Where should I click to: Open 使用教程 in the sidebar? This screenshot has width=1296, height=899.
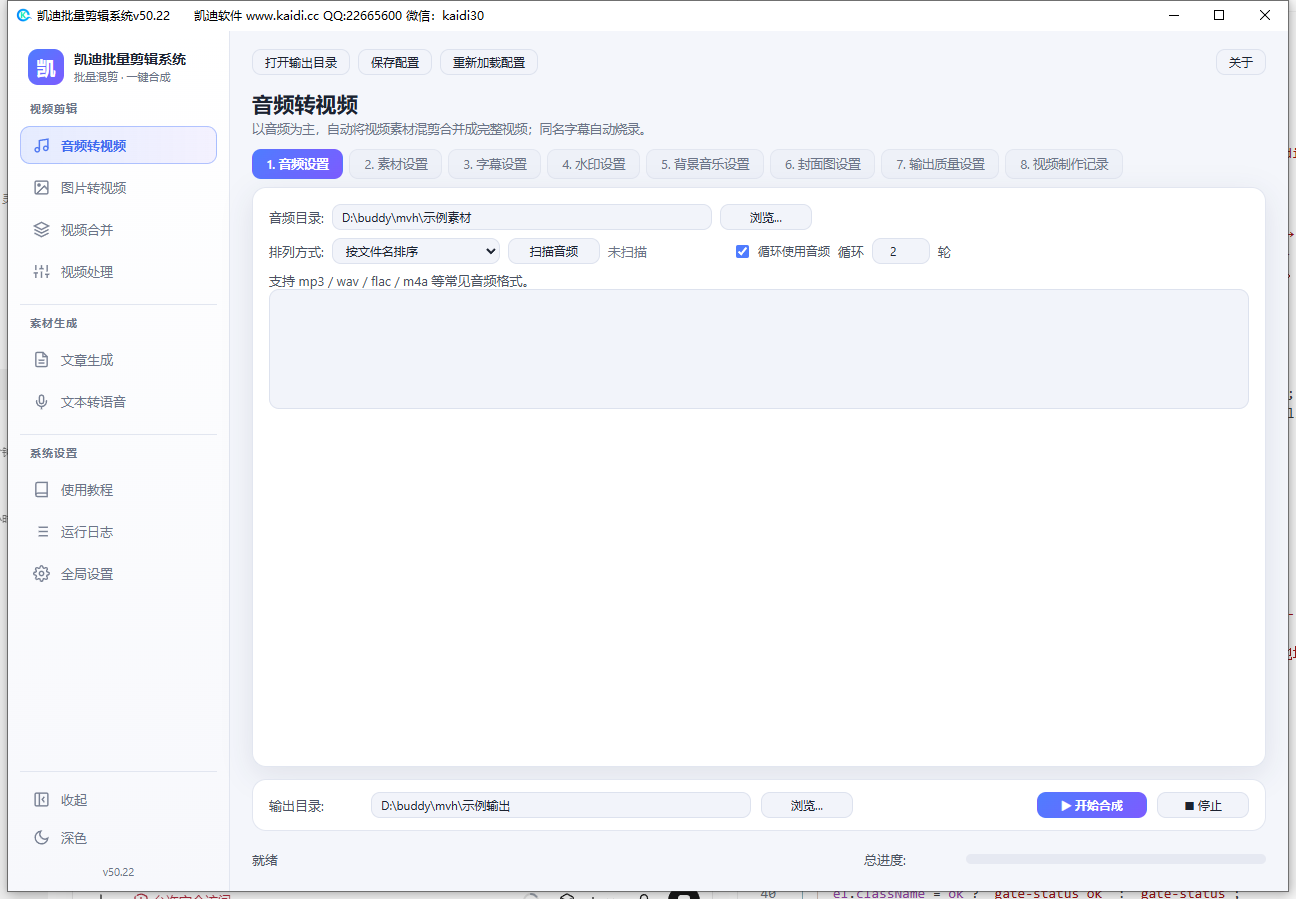[x=118, y=489]
